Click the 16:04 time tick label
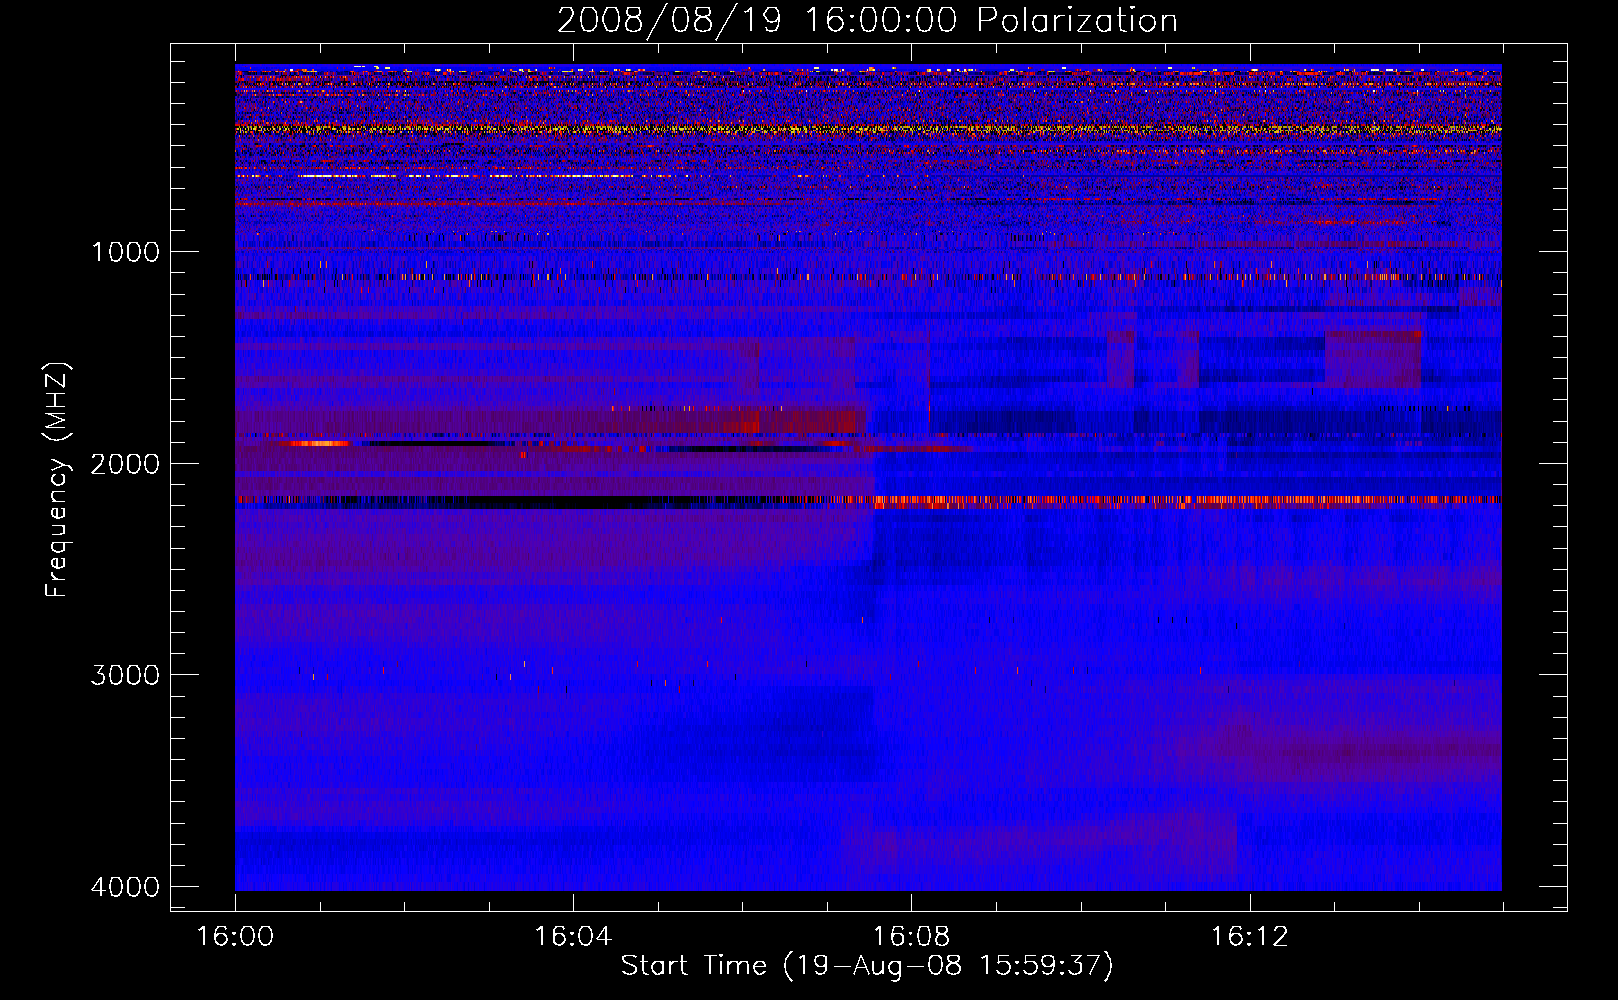1618x1000 pixels. (573, 937)
